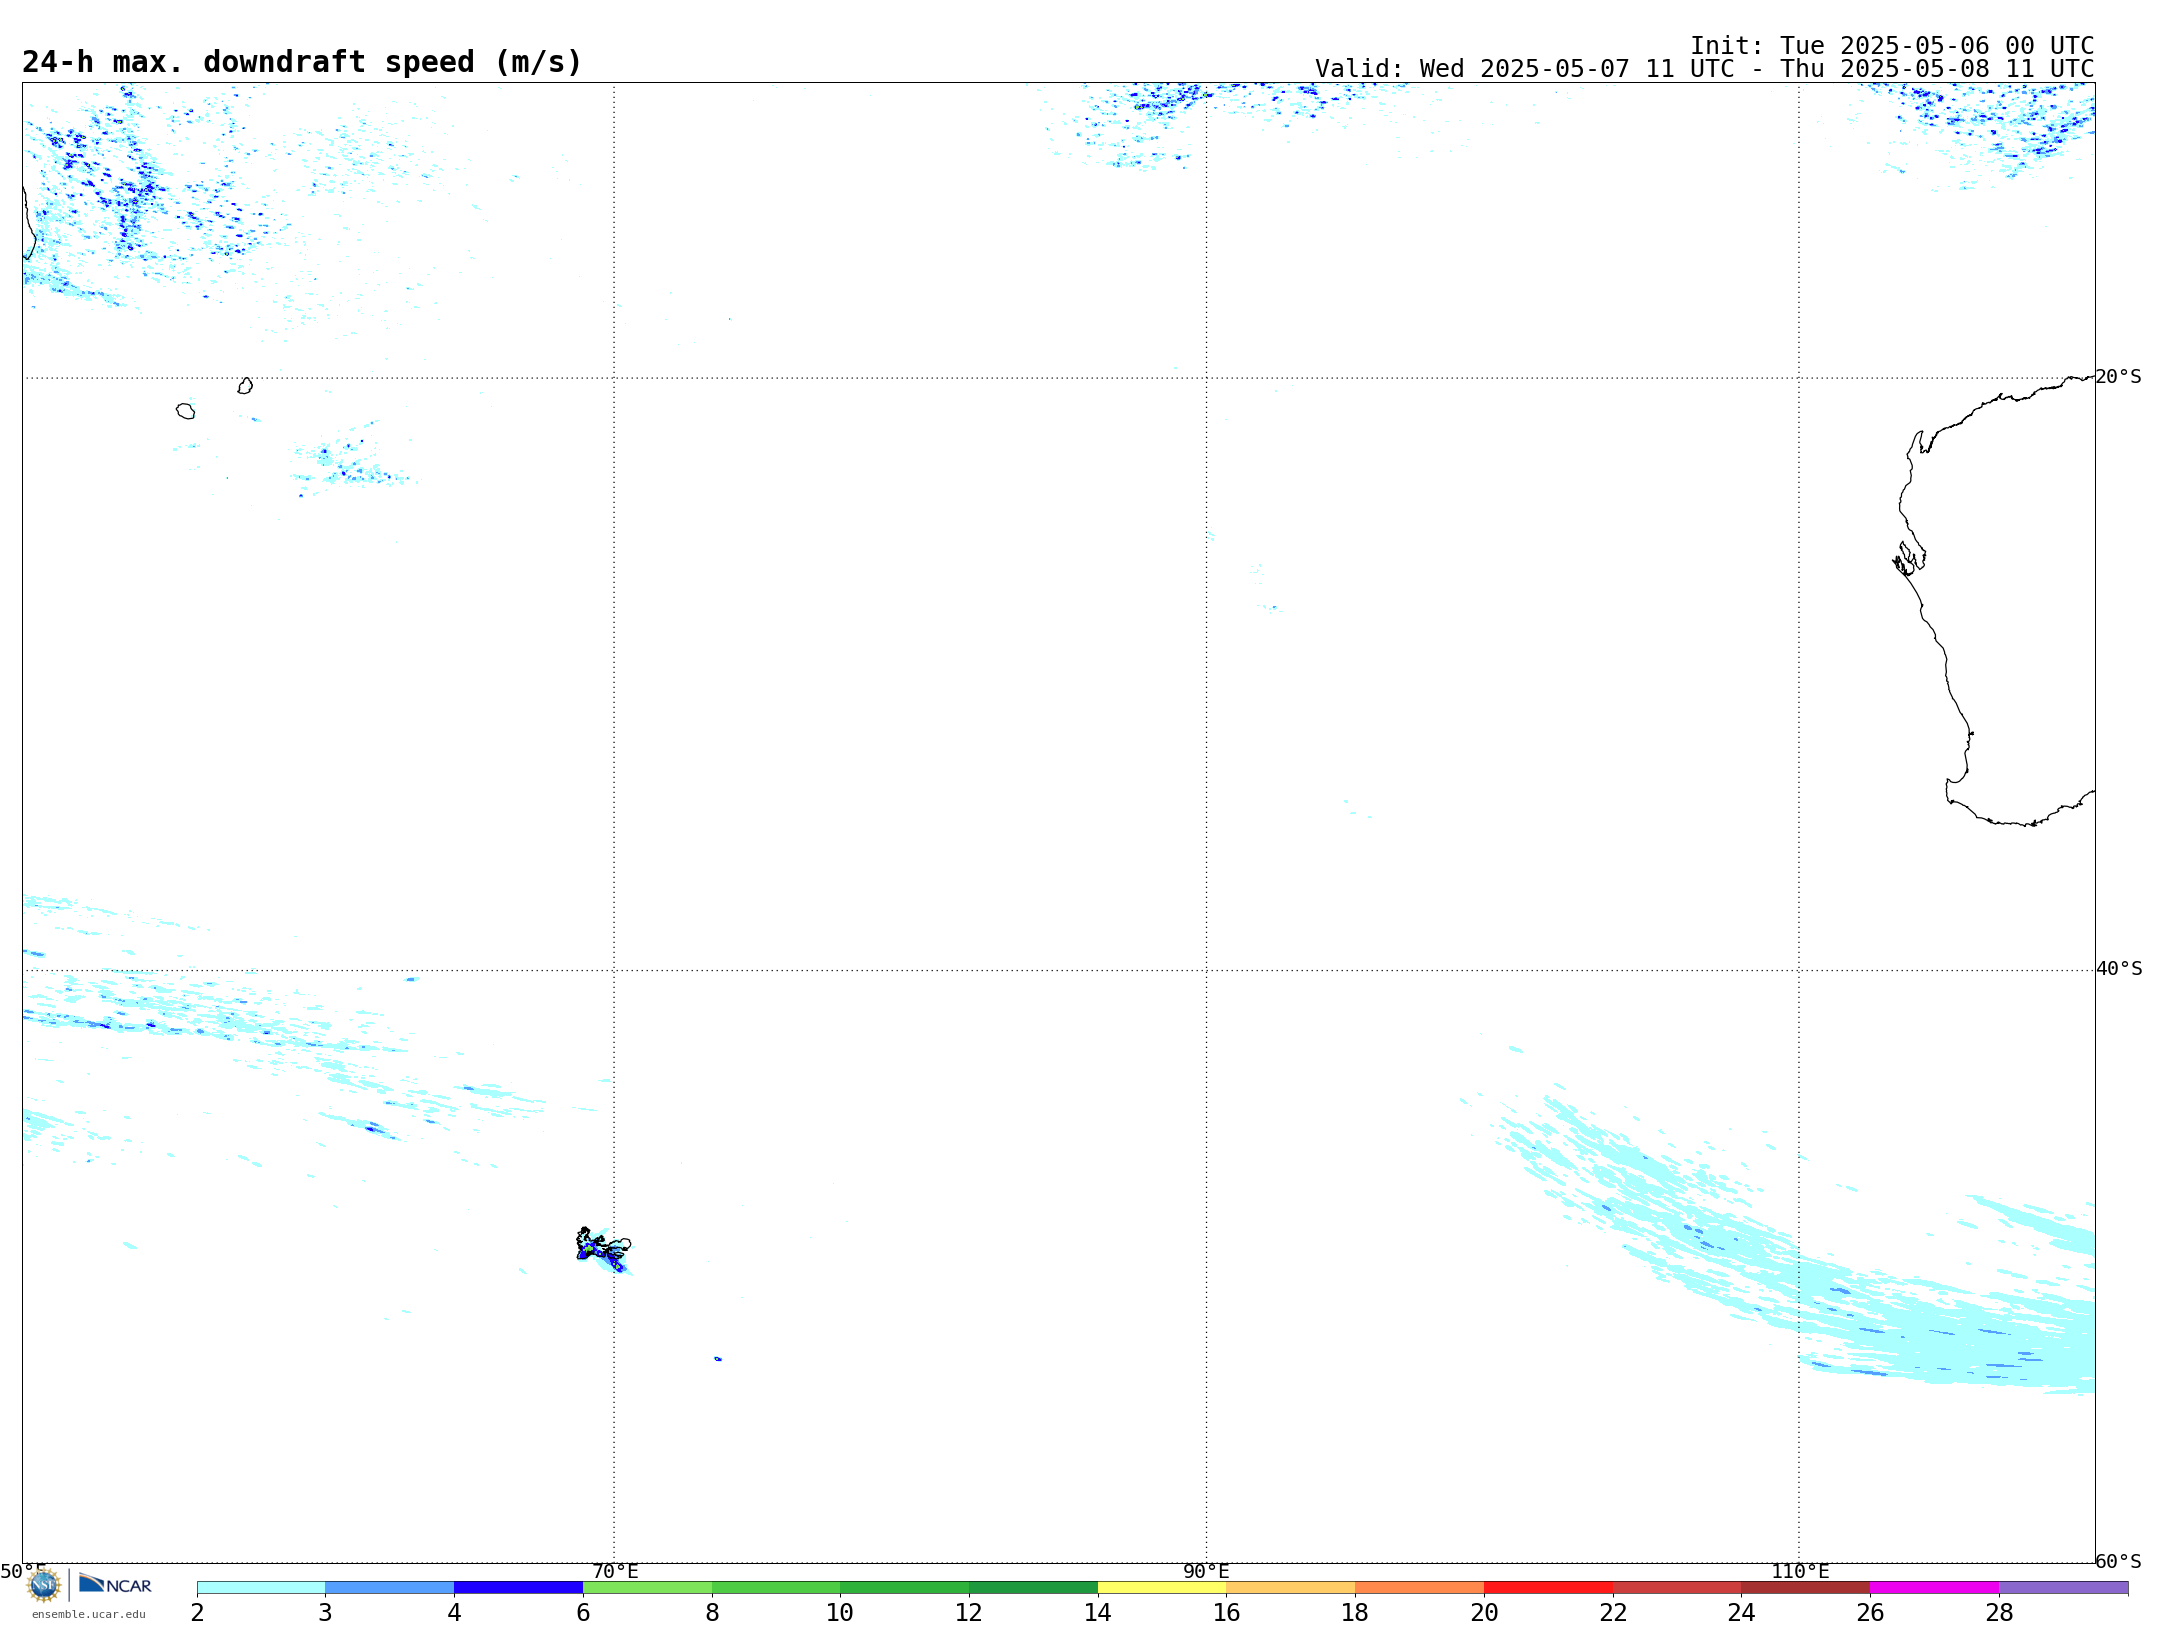Click the colorbar tick label '24'
Image resolution: width=2160 pixels, height=1626 pixels.
pyautogui.click(x=1742, y=1612)
